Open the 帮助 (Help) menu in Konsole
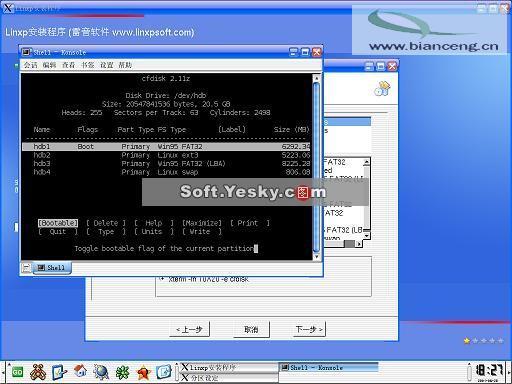Viewport: 512px width, 384px height. pyautogui.click(x=125, y=65)
